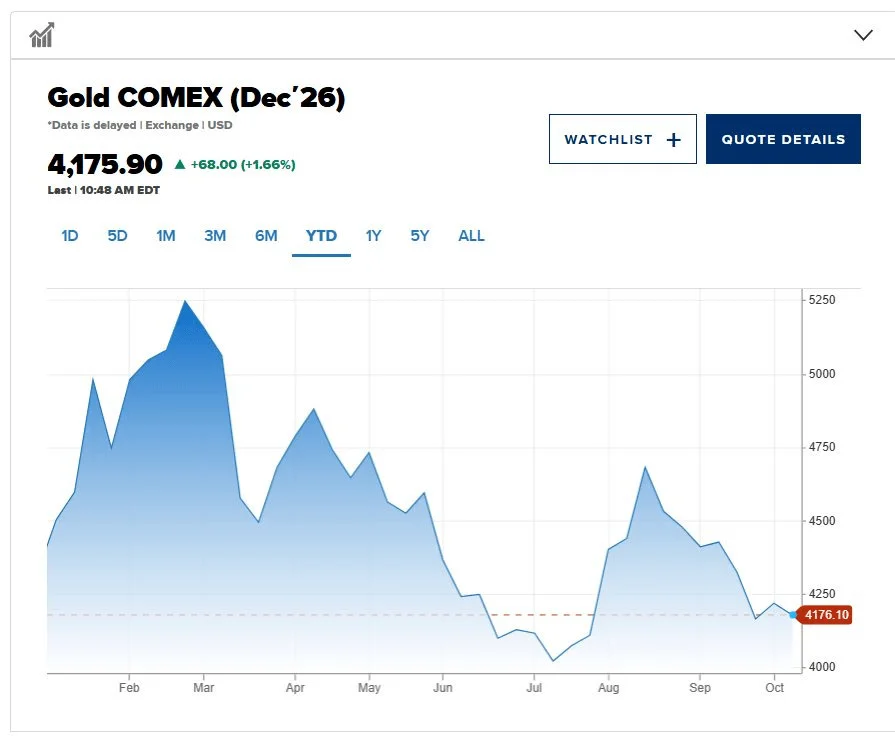Screen dimensions: 895x736
Task: Click the 4750 price axis label
Action: (x=822, y=447)
